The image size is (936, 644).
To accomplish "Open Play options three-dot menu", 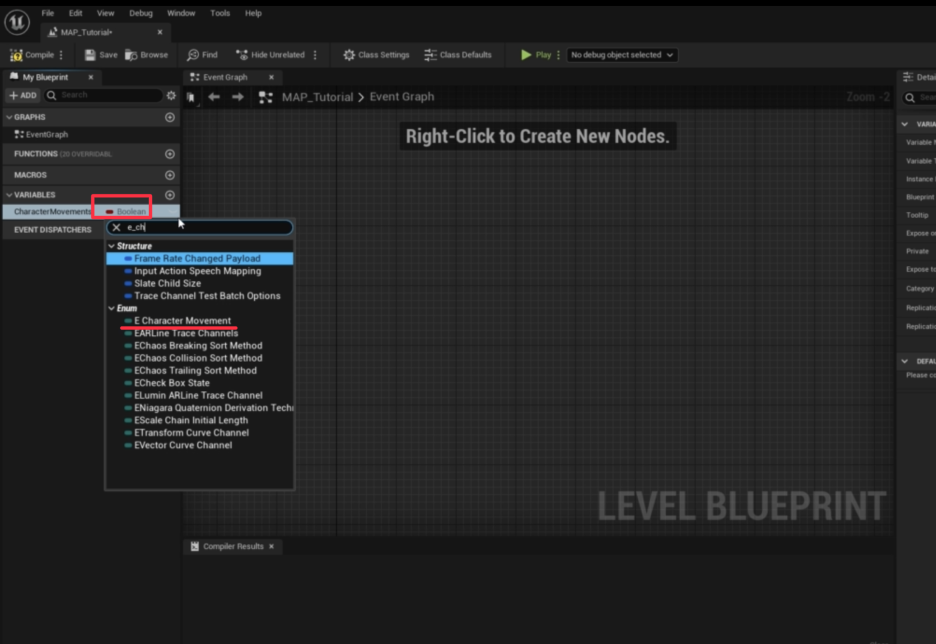I will [559, 55].
